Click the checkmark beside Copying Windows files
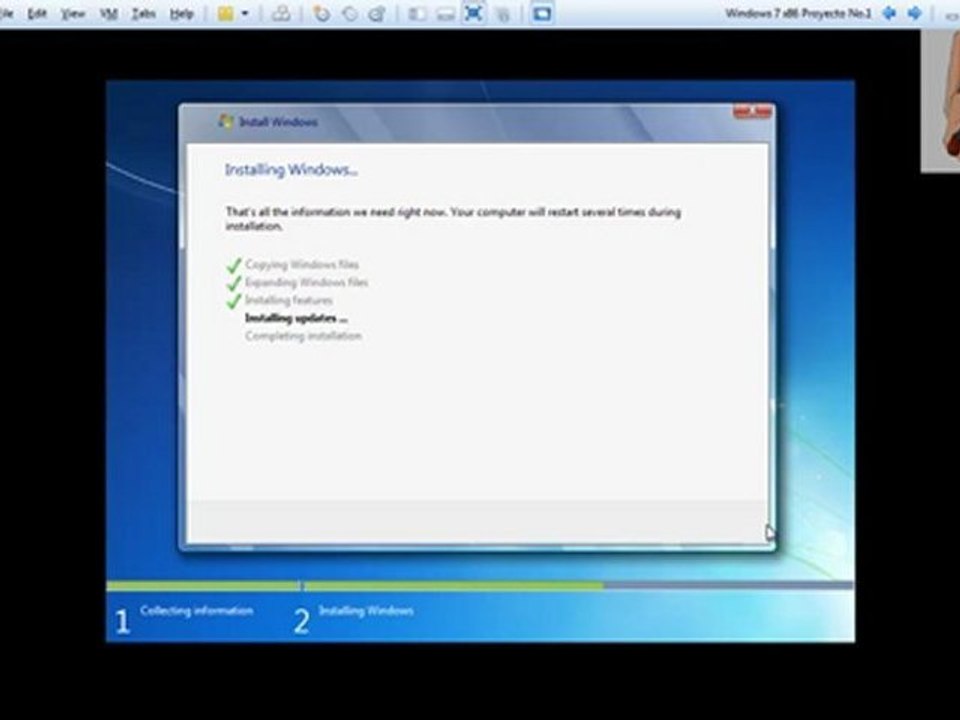The image size is (960, 720). (234, 265)
